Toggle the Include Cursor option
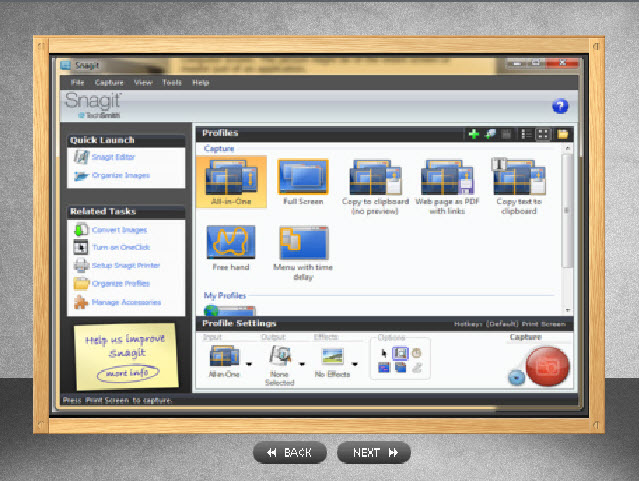The image size is (639, 481). pyautogui.click(x=383, y=353)
